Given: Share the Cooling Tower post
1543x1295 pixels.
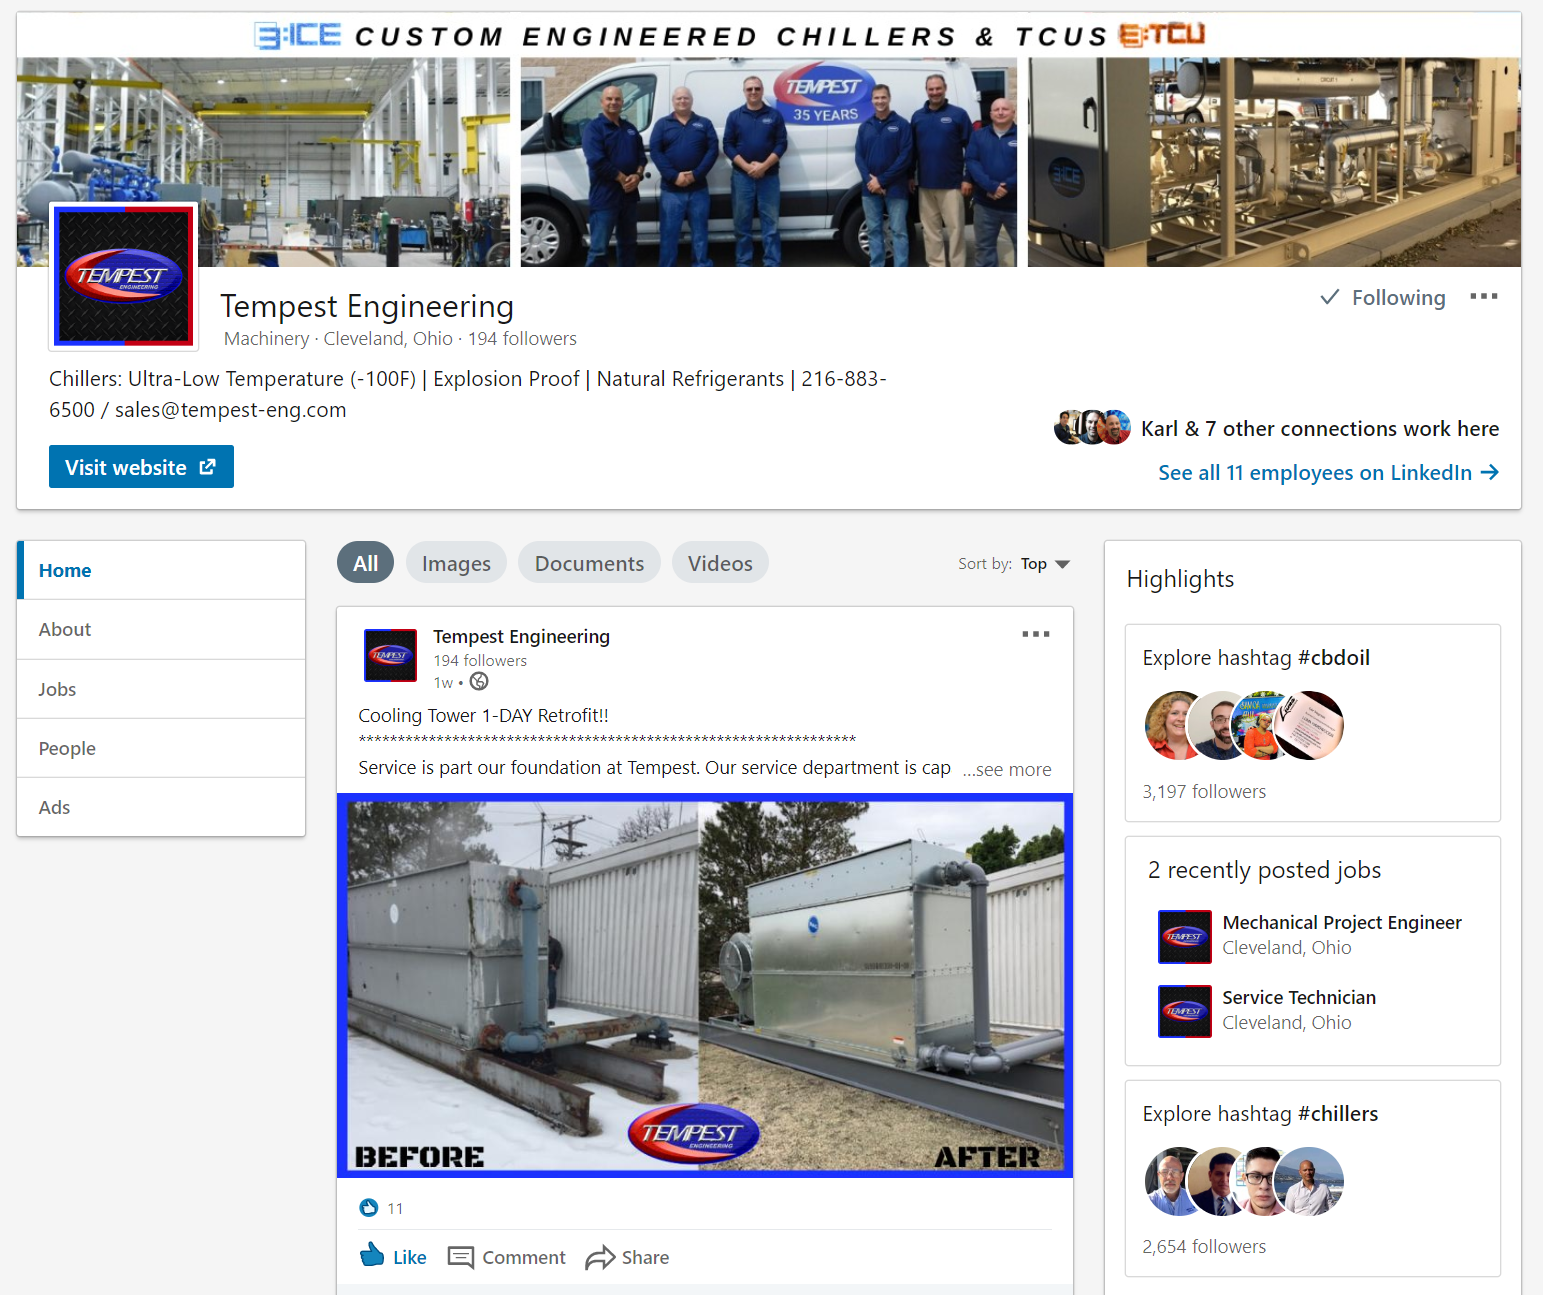Looking at the screenshot, I should coord(627,1257).
